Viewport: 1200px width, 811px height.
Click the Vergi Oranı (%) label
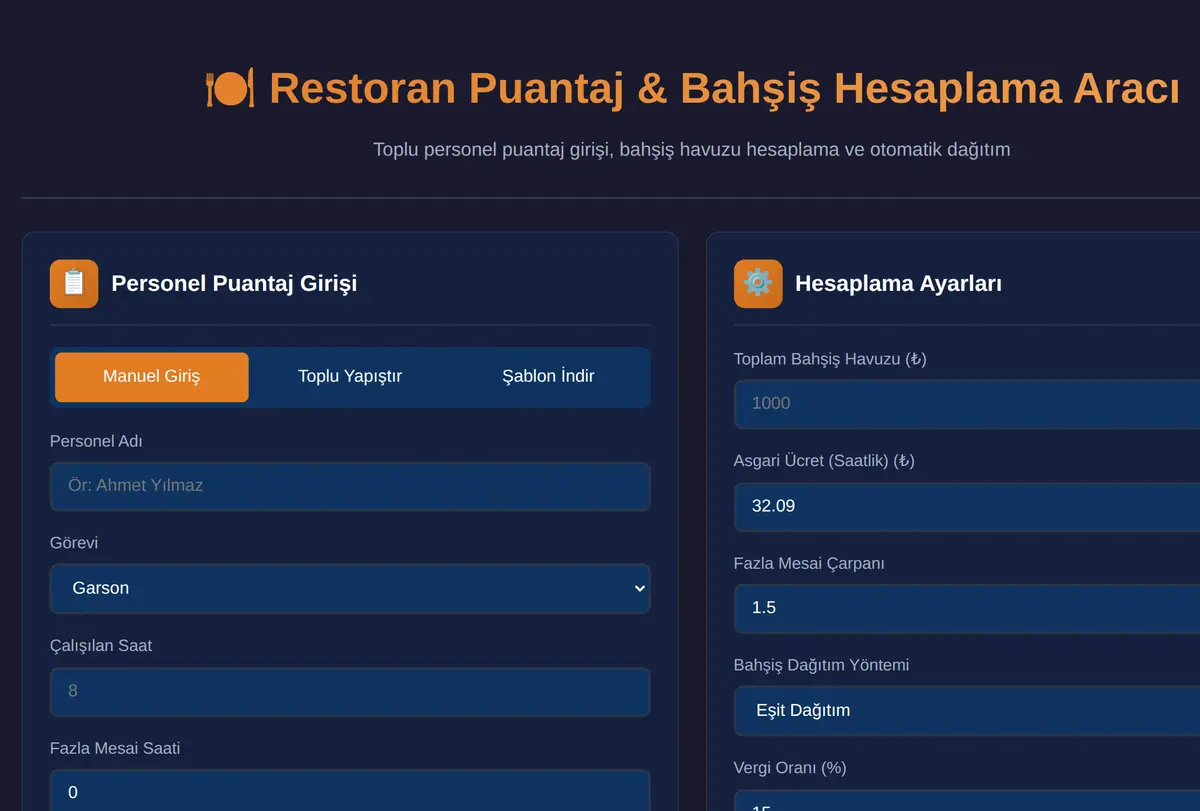[x=790, y=768]
